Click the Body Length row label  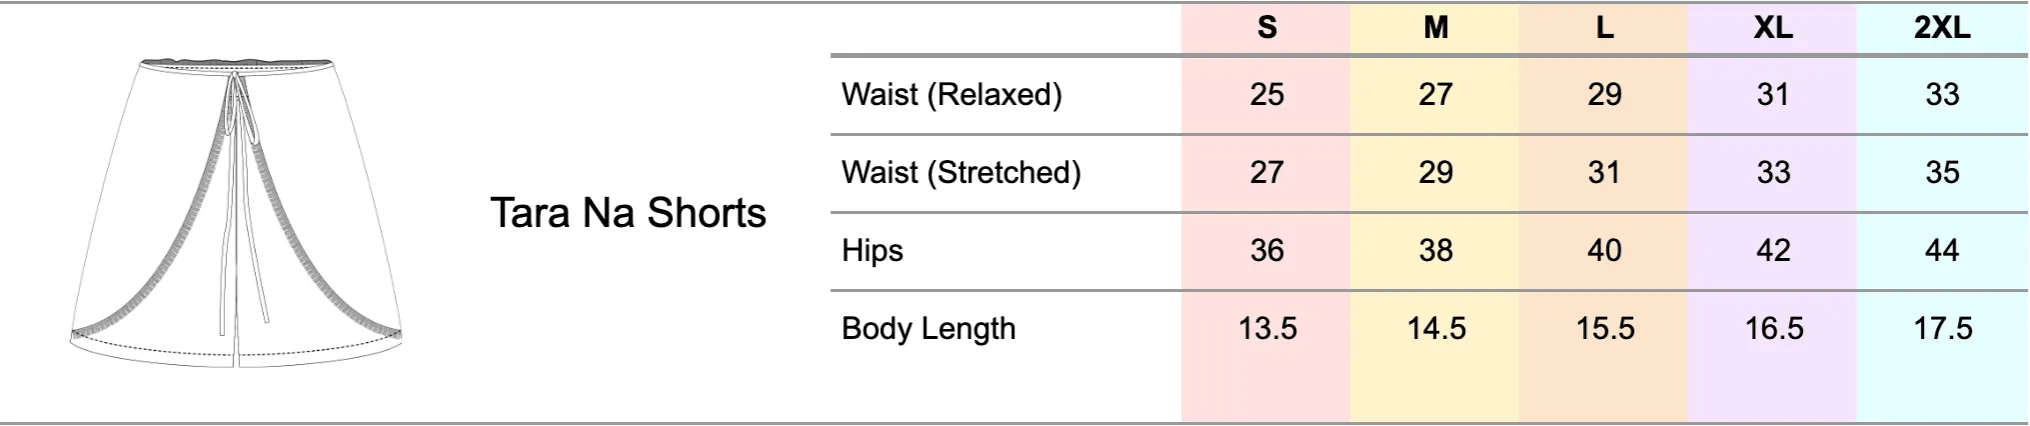(928, 329)
